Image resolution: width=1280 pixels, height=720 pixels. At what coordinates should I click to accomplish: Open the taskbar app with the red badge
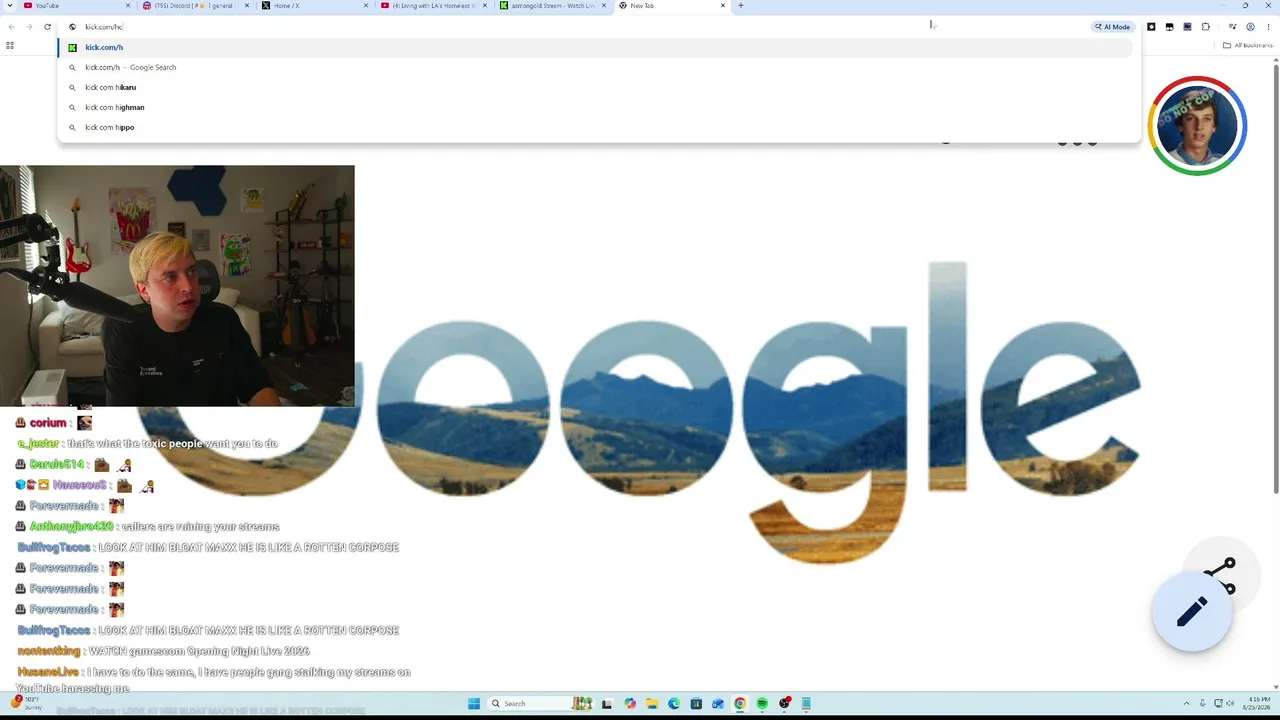(785, 703)
